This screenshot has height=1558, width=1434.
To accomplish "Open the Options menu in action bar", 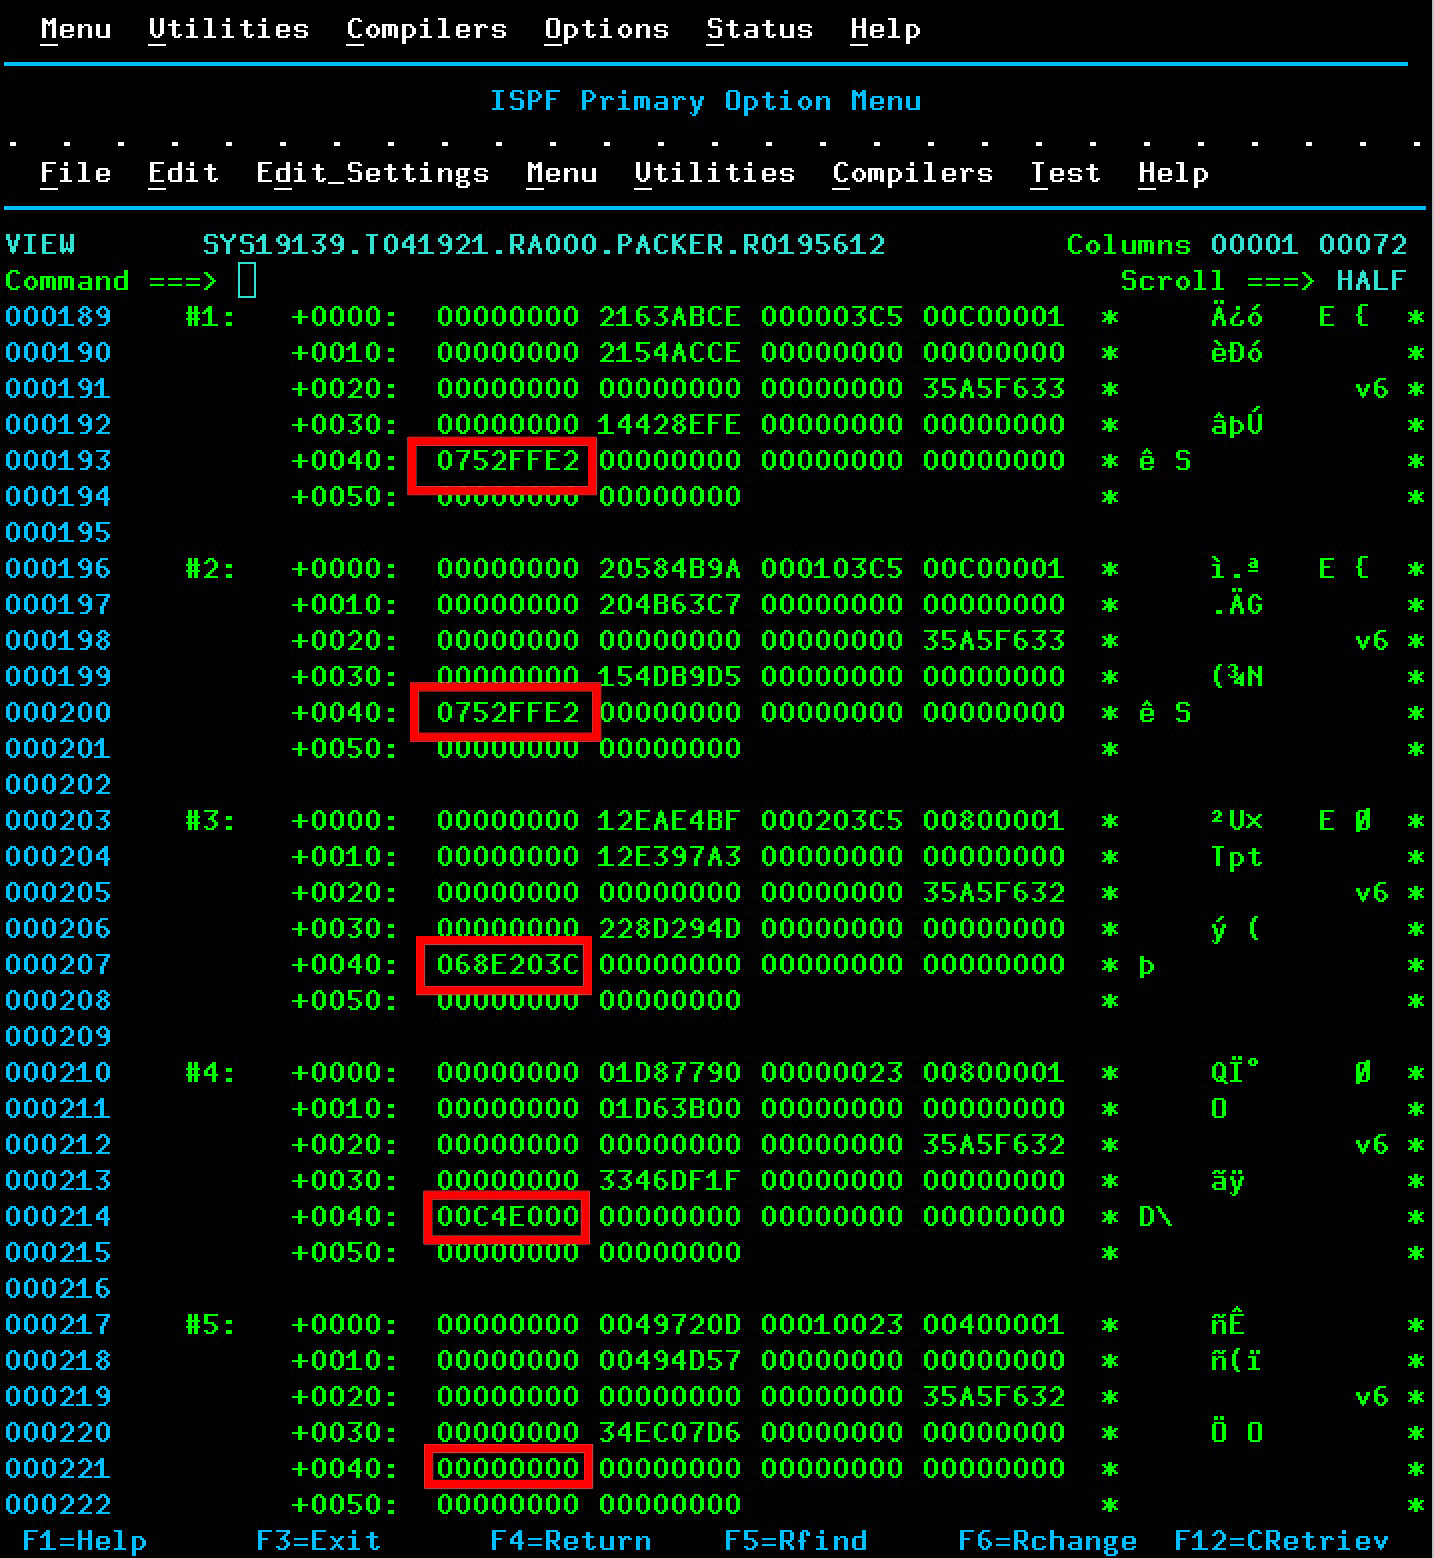I will [x=606, y=29].
